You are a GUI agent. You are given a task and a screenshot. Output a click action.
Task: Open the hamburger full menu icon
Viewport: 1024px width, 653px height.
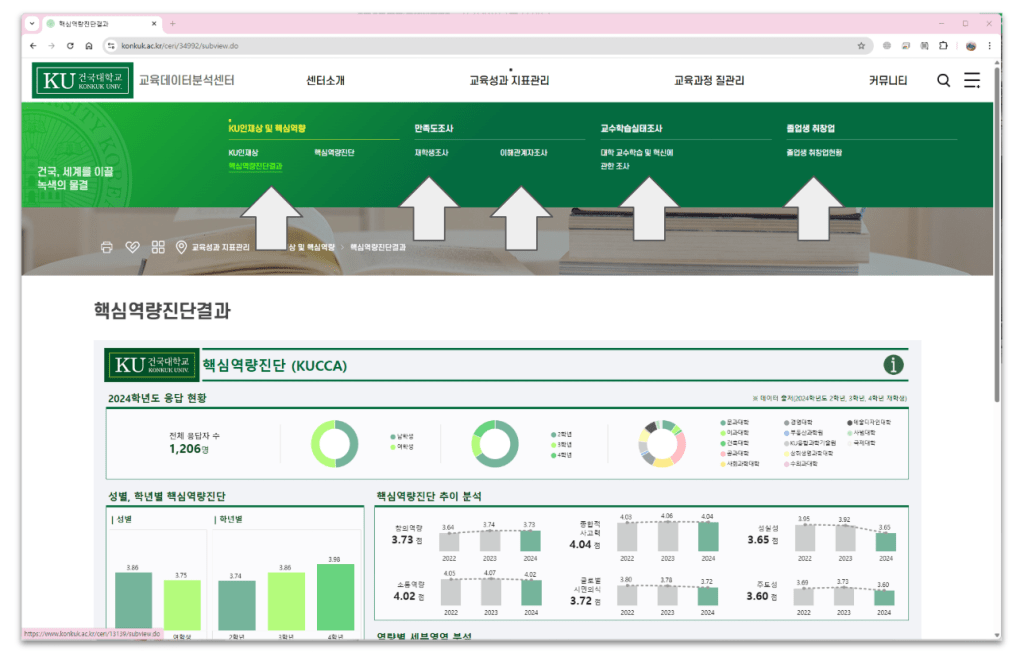(972, 80)
